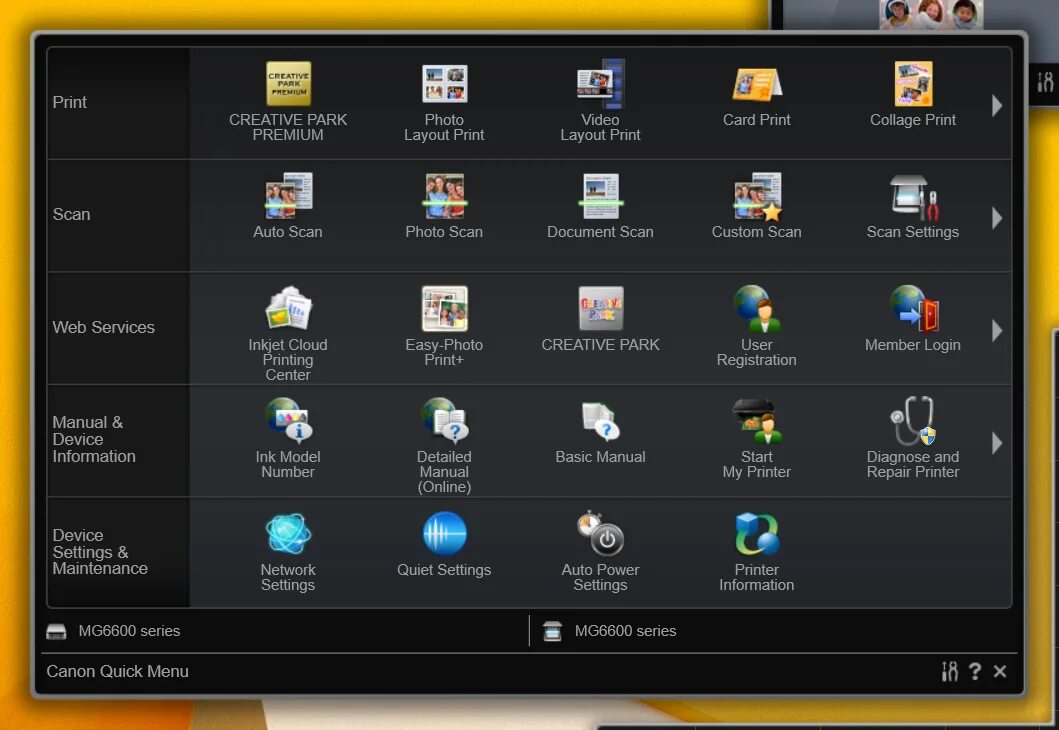1059x730 pixels.
Task: Select the Scan category
Action: (x=118, y=215)
